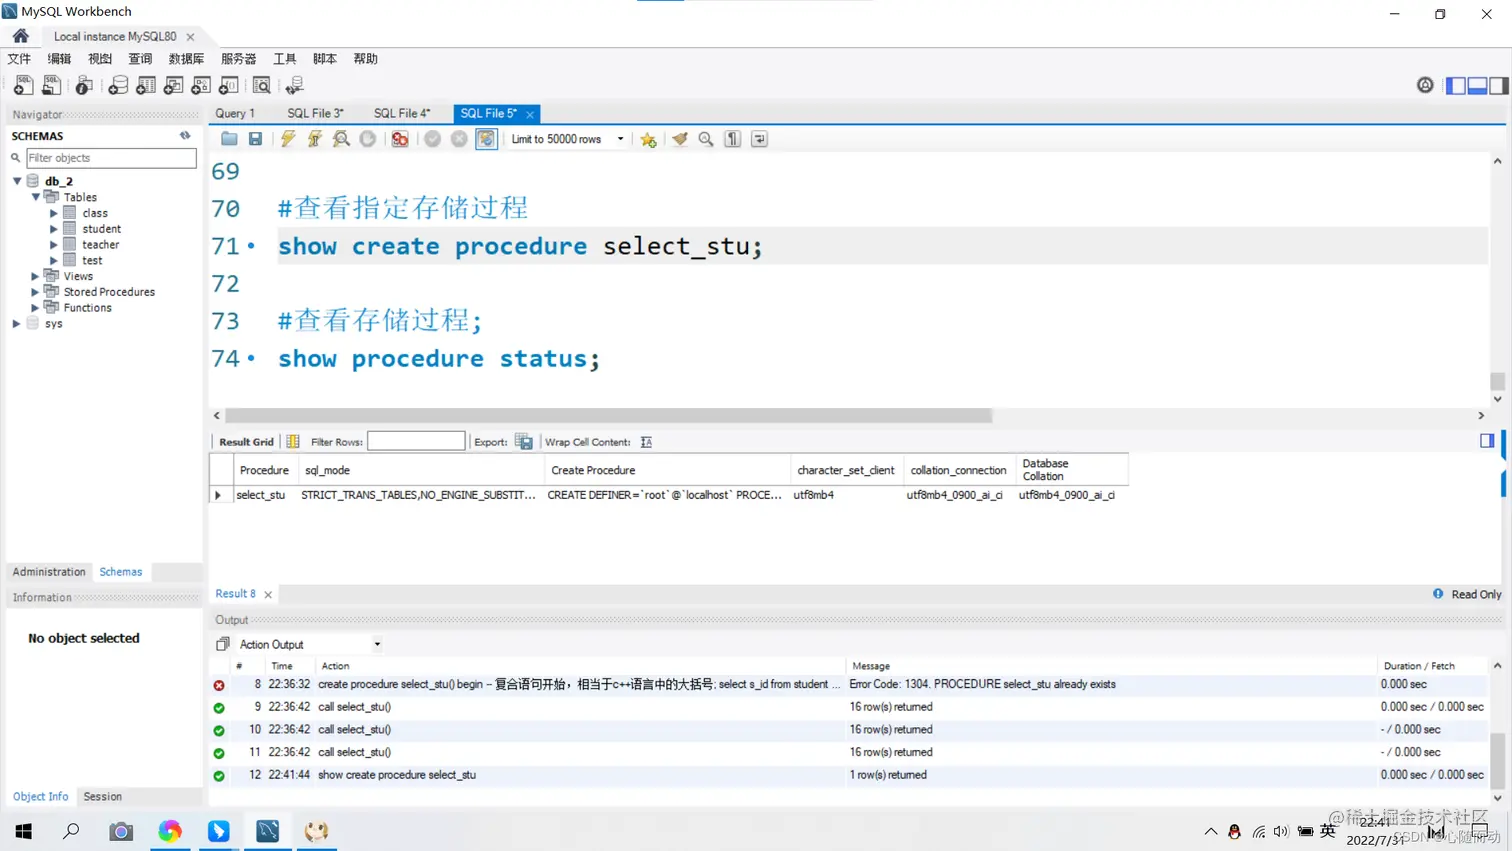Screen dimensions: 1512x851
Task: Explain execution plan magnifier icon
Action: 341,139
